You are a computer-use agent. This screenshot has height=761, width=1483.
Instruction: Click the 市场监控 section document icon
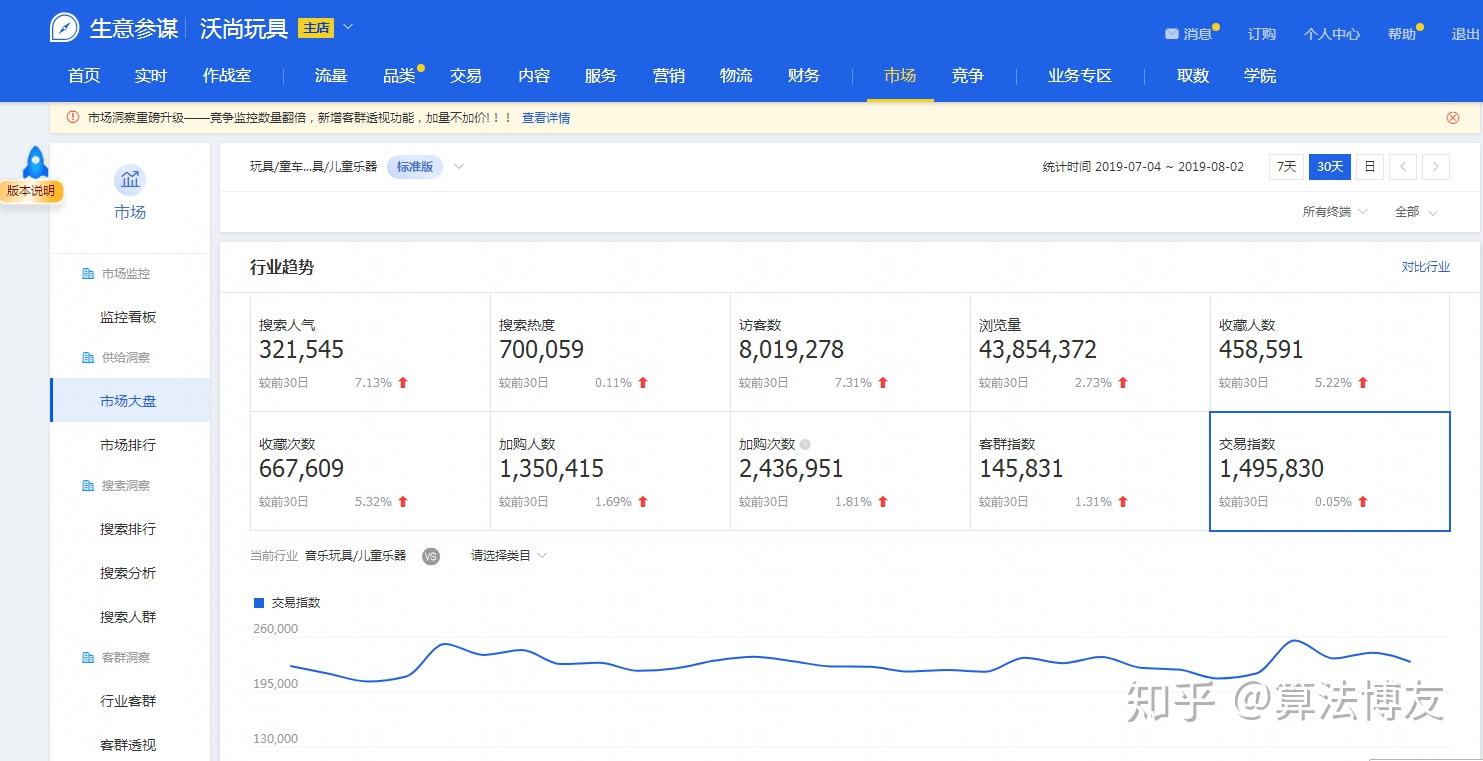[x=86, y=273]
